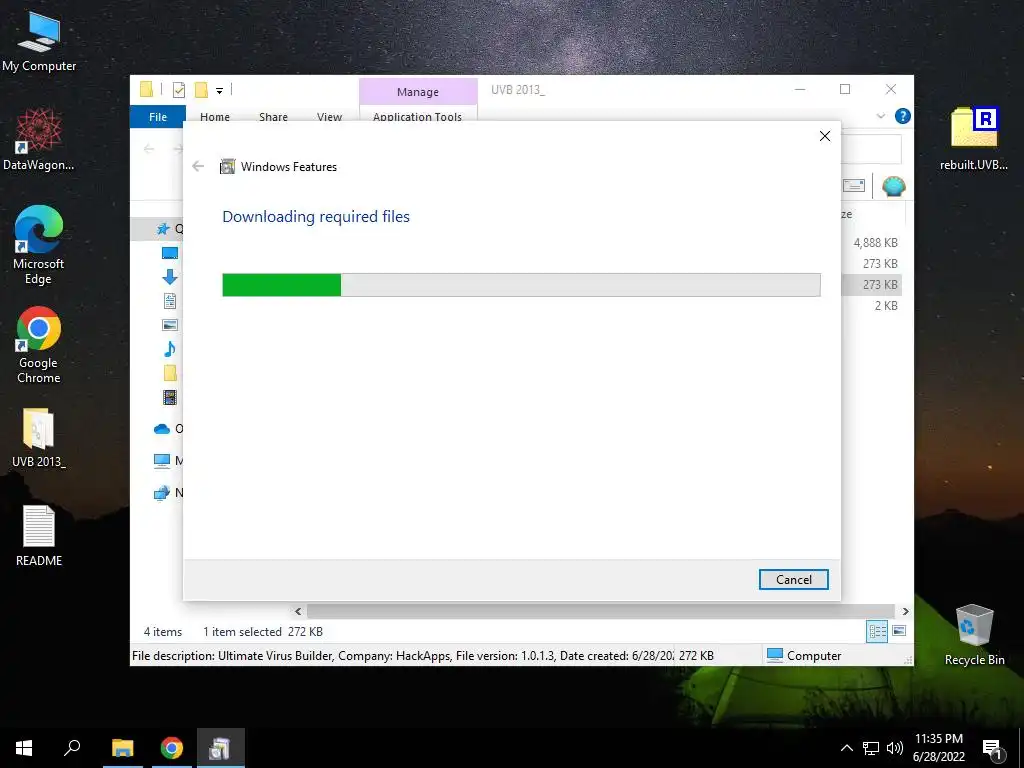Close the Windows Features dialog
The height and width of the screenshot is (768, 1024).
(x=825, y=136)
